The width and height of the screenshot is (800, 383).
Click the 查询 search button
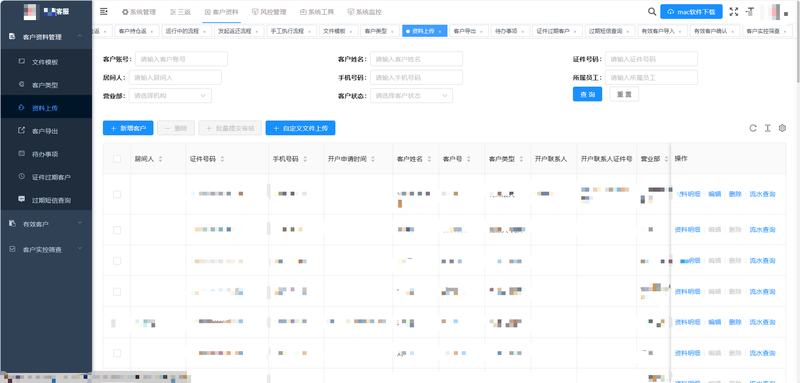pyautogui.click(x=587, y=94)
